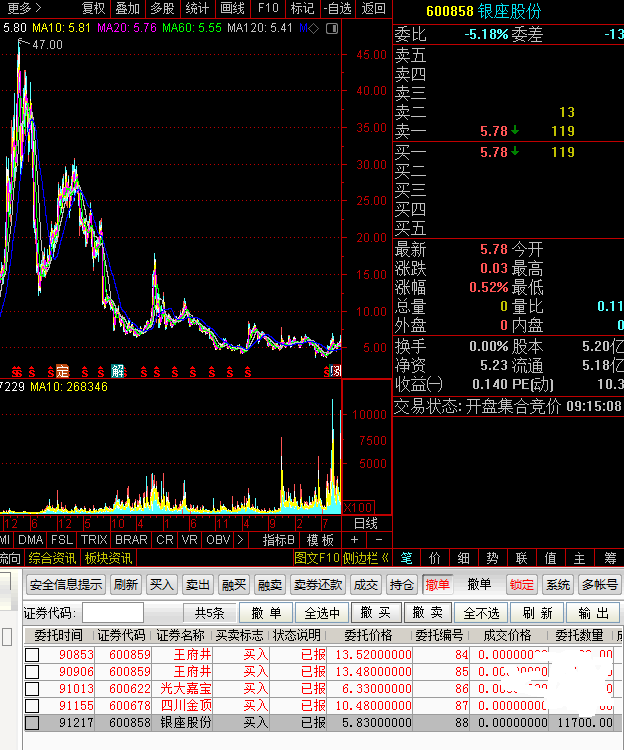Switch to the 主 side tab

coord(580,558)
